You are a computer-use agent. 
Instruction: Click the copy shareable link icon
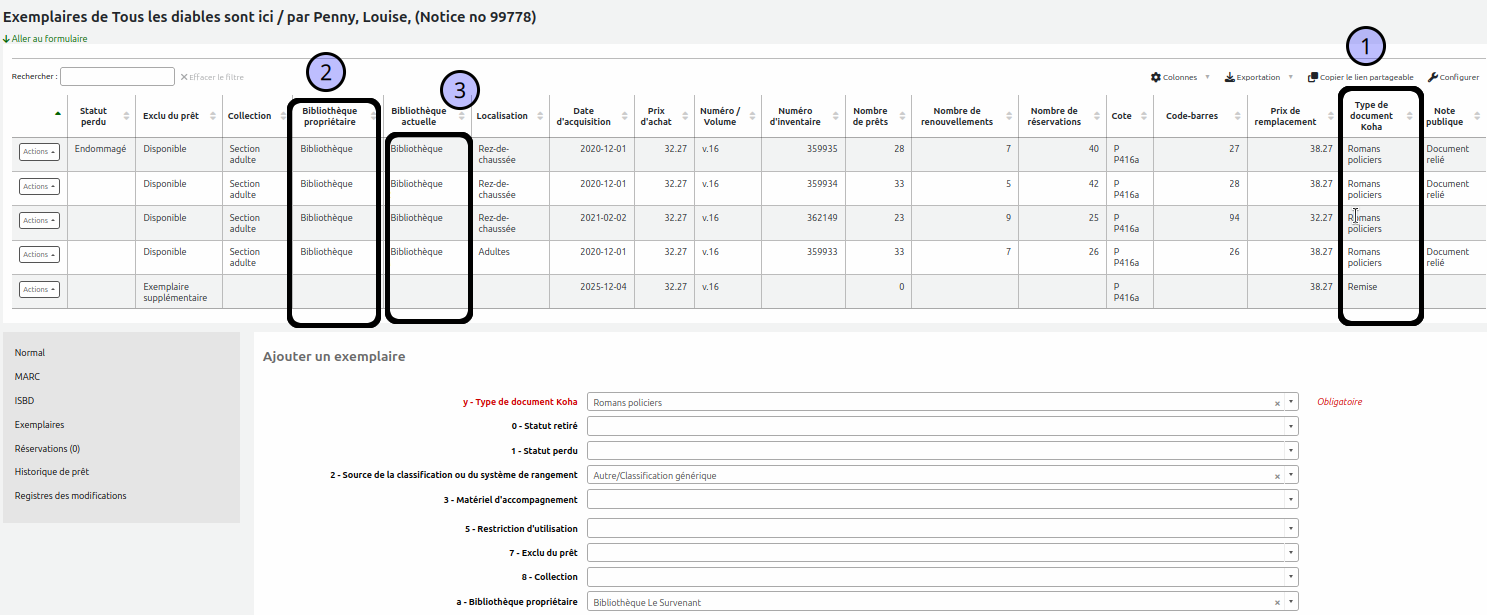(1313, 77)
